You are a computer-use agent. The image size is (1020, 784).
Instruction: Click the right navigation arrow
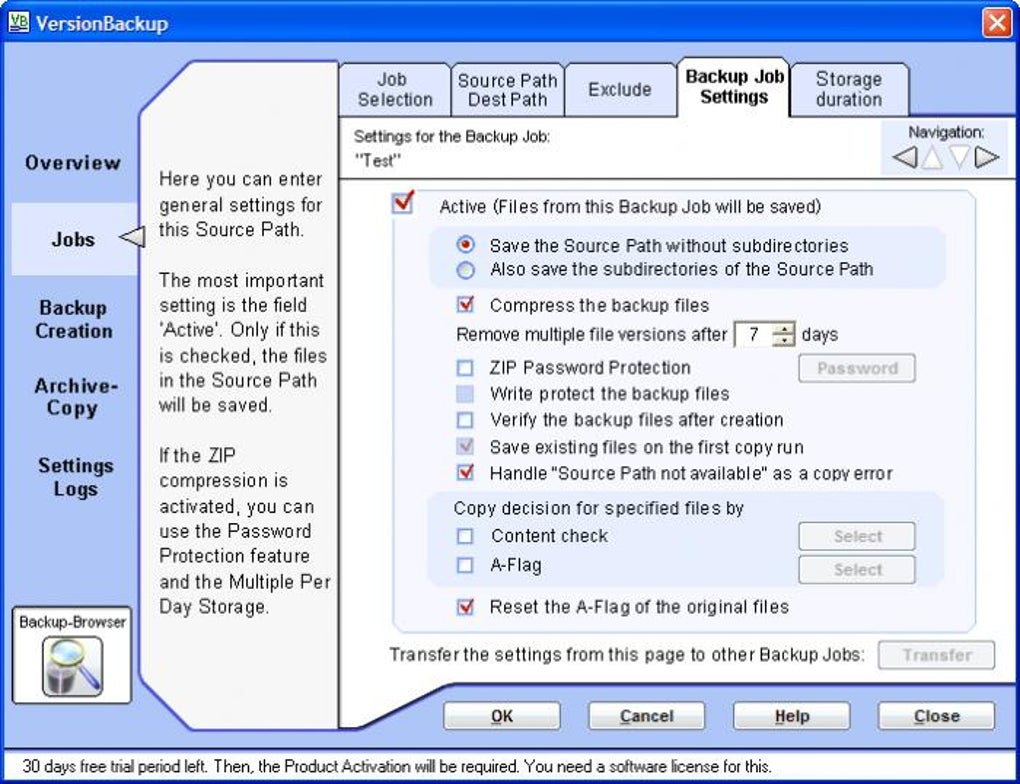tap(987, 157)
